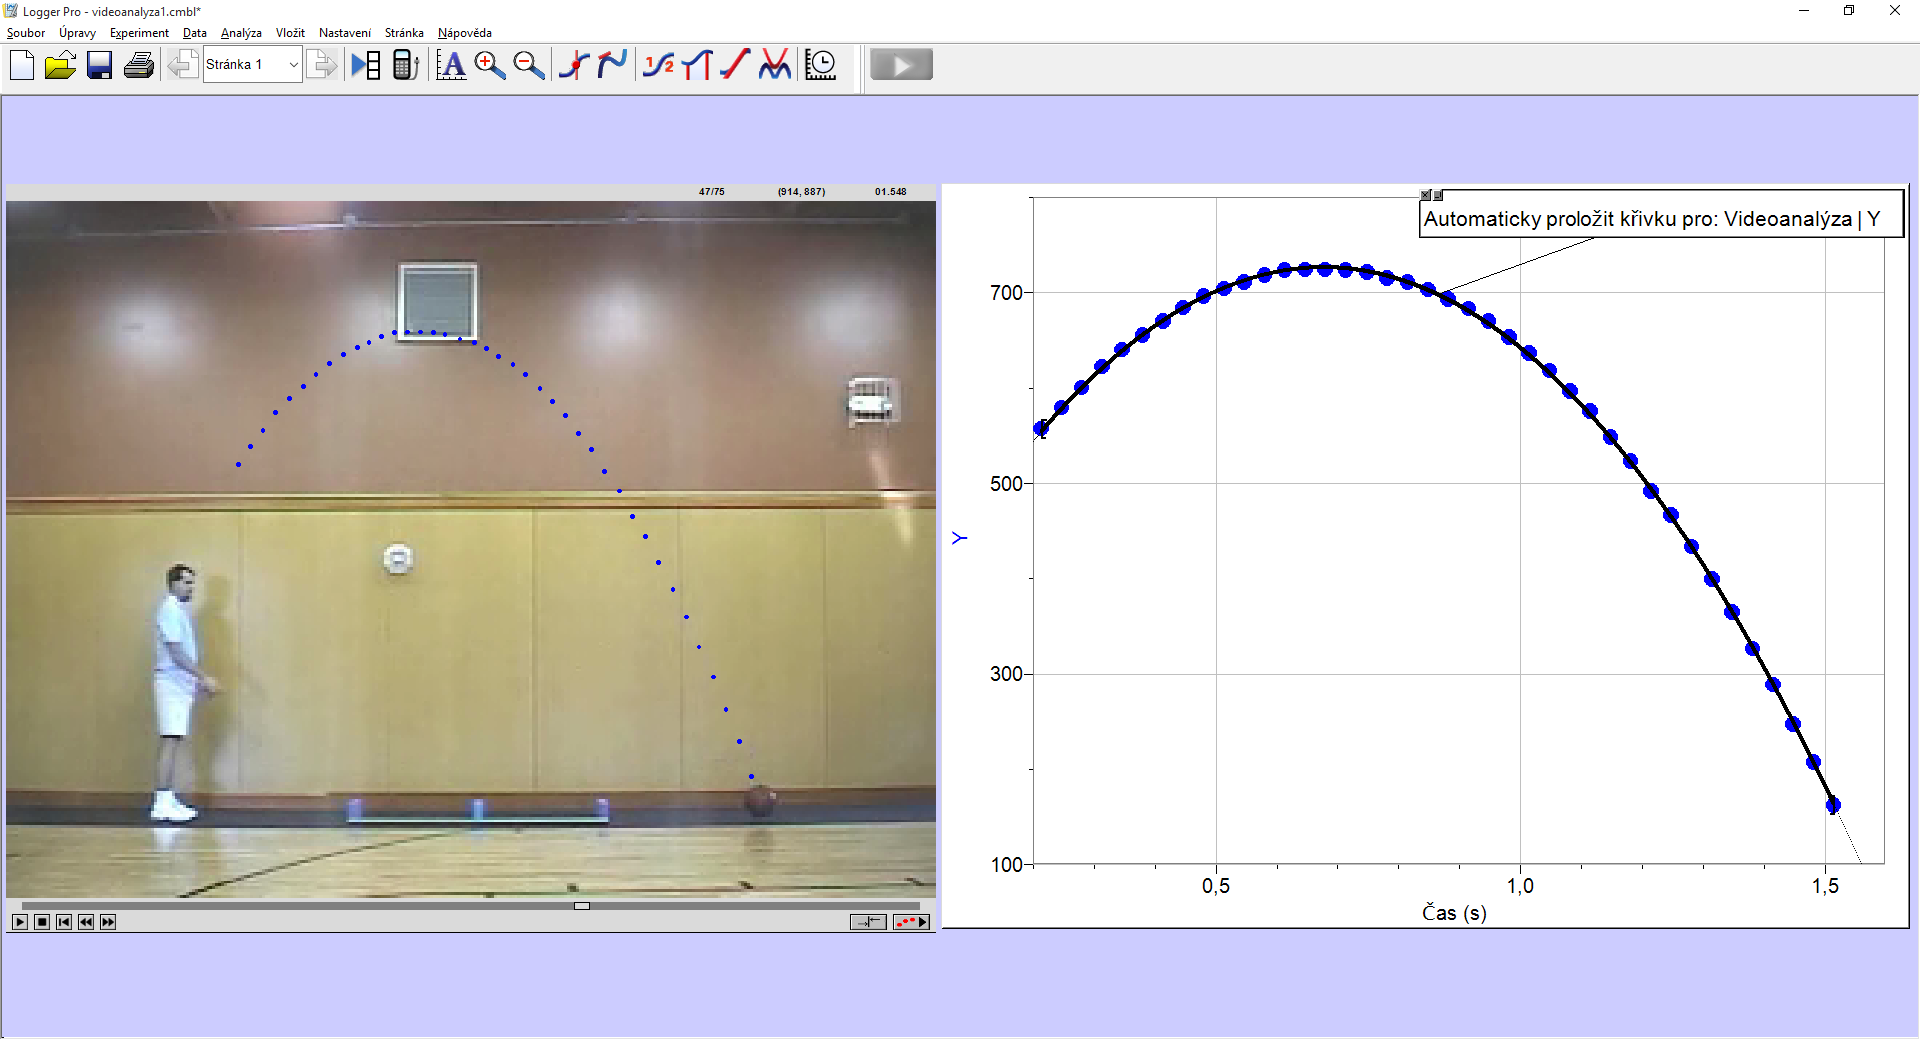Go to the next page arrow
Viewport: 1920px width, 1039px height.
(322, 65)
